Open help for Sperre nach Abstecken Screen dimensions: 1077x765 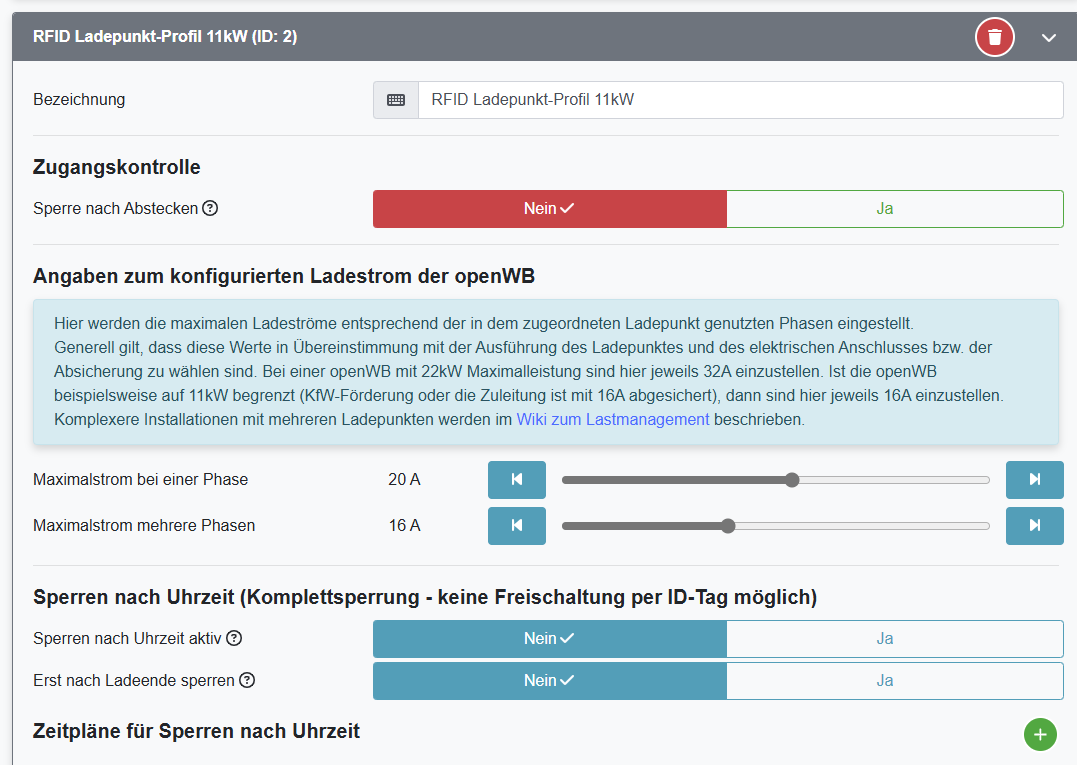coord(210,208)
